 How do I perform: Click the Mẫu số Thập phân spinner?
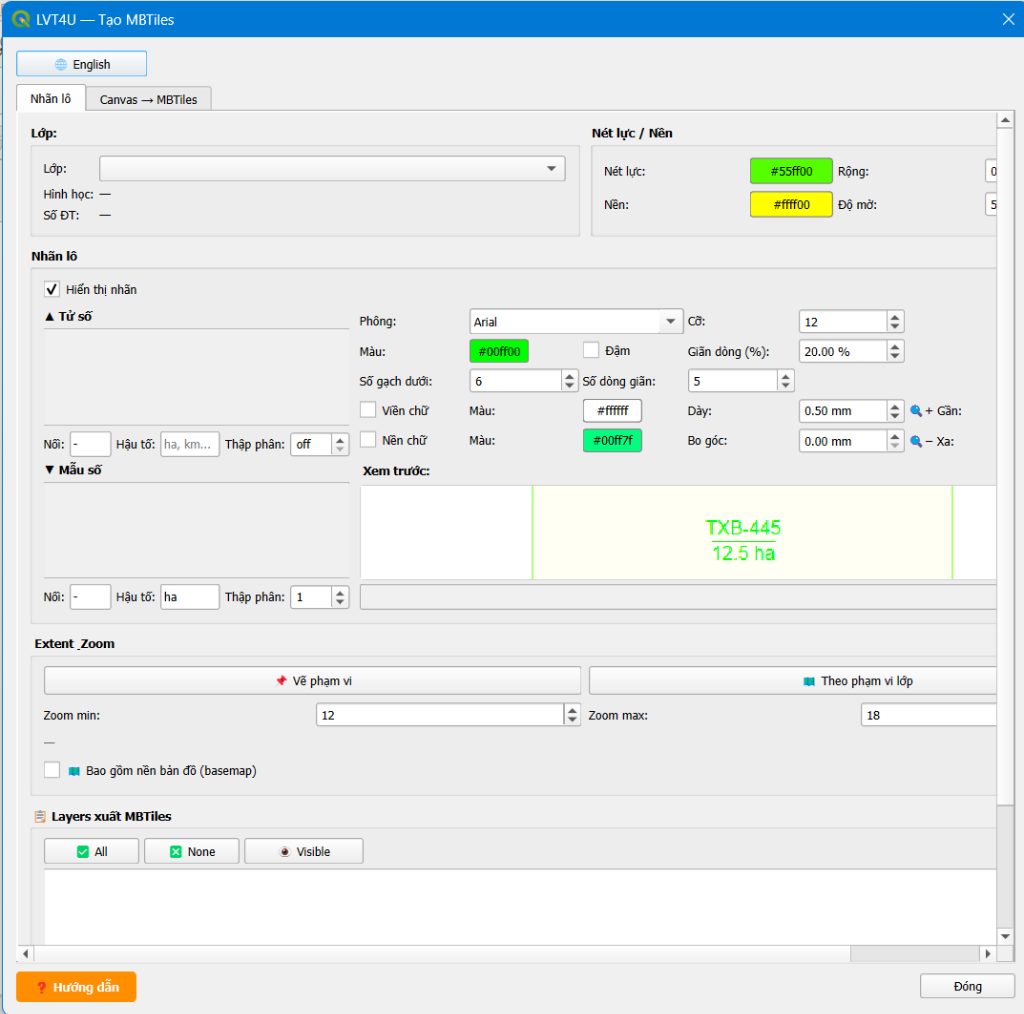pos(319,597)
